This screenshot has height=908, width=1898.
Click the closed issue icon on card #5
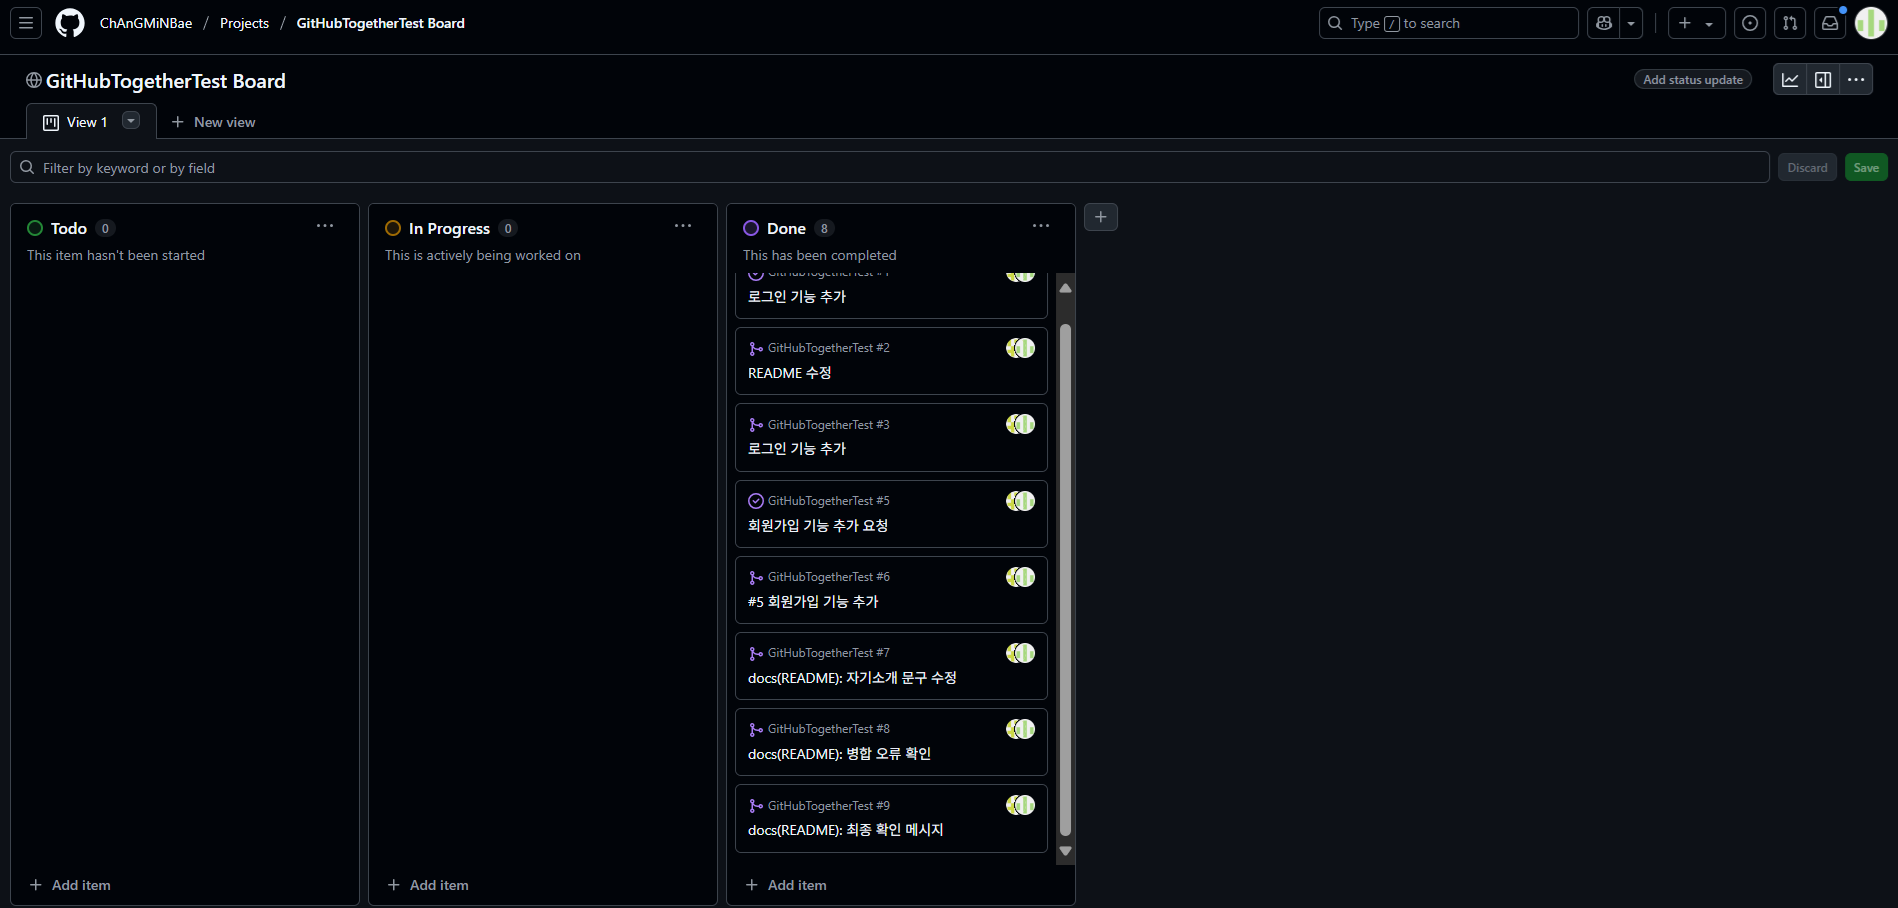[756, 501]
